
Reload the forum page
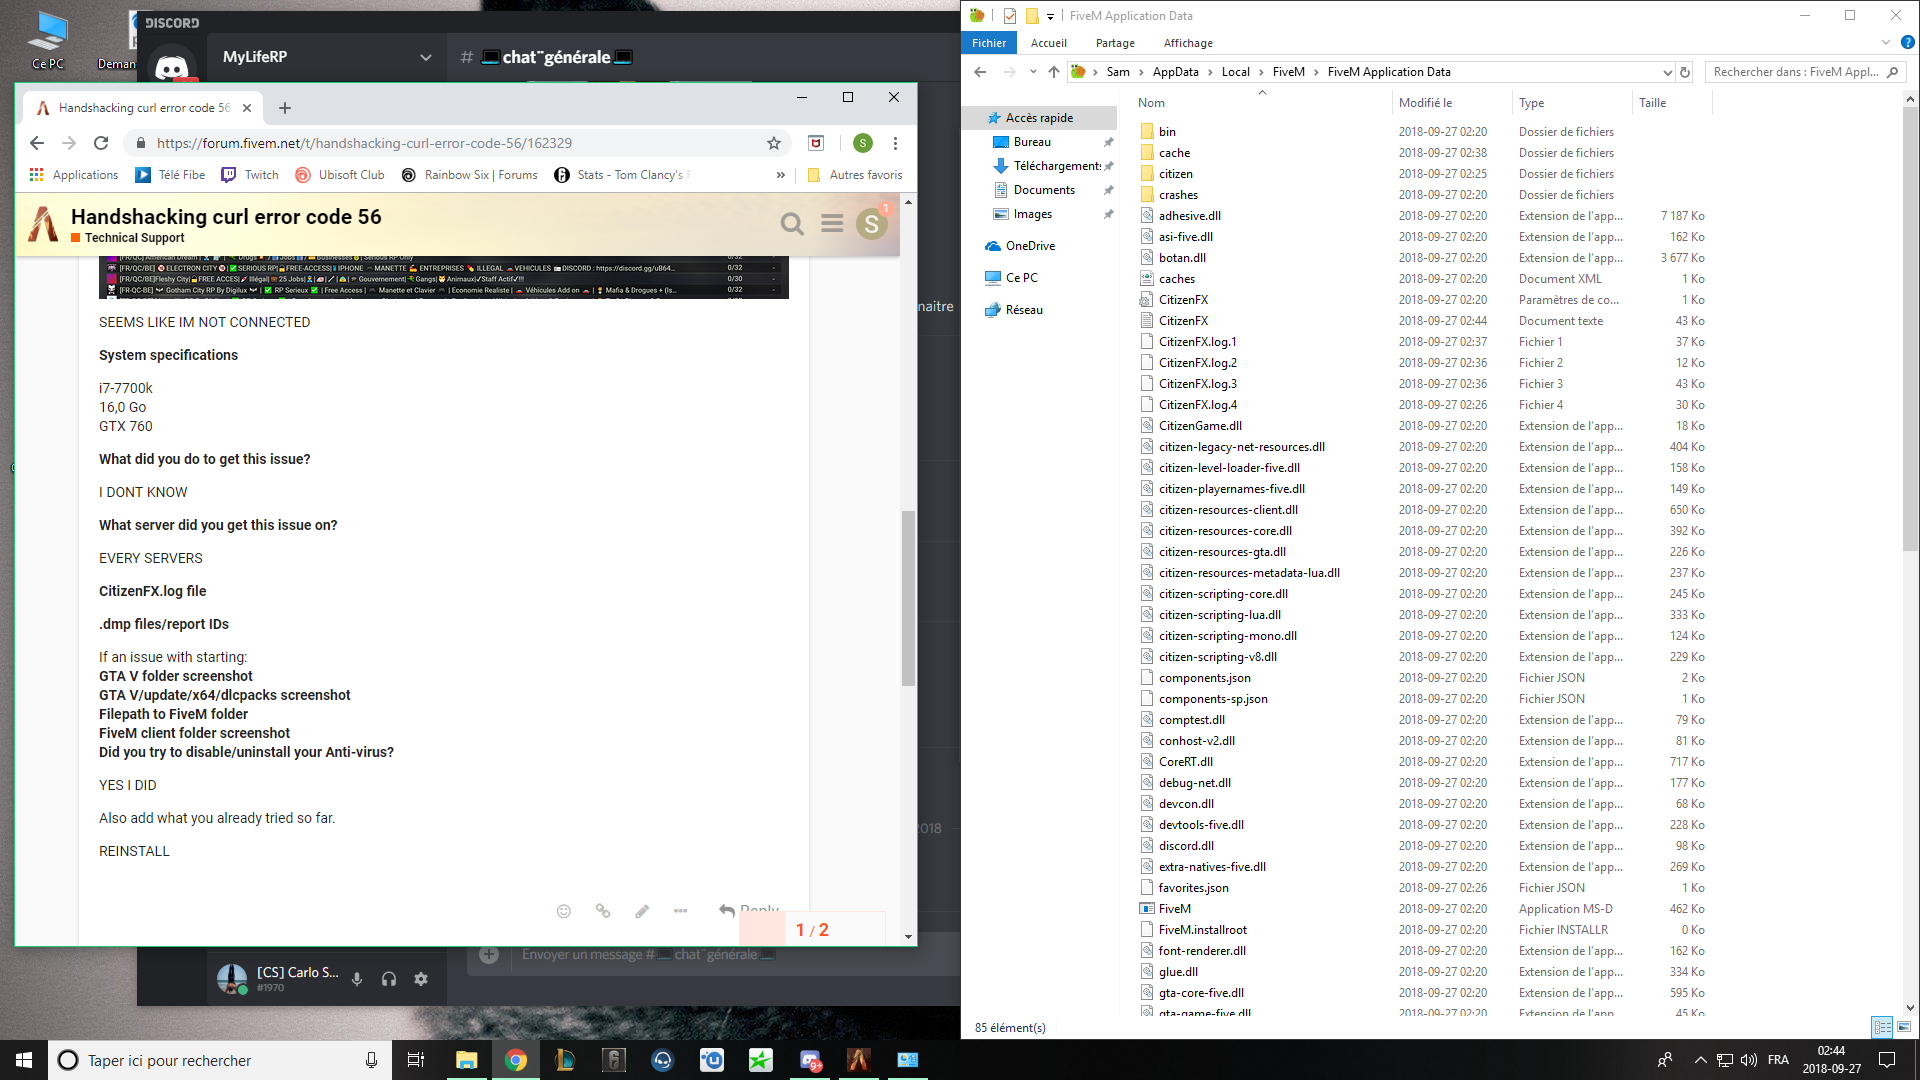[x=101, y=143]
